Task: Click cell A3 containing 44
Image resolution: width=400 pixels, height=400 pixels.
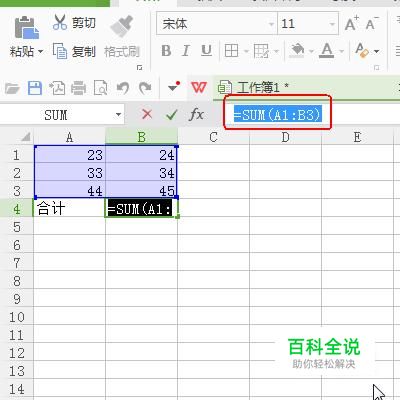Action: tap(70, 190)
